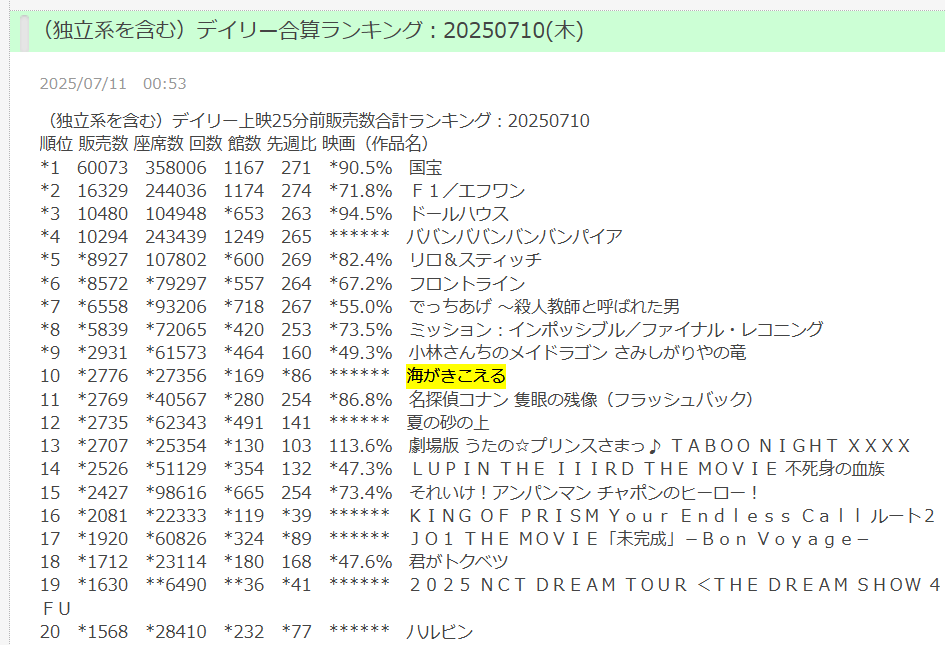
Task: Click the seat count **6490
Action: click(176, 585)
